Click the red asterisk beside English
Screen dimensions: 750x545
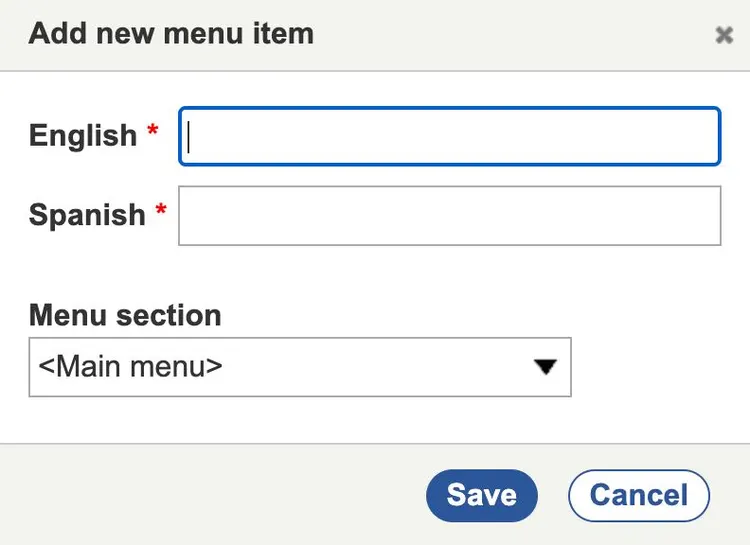point(153,131)
